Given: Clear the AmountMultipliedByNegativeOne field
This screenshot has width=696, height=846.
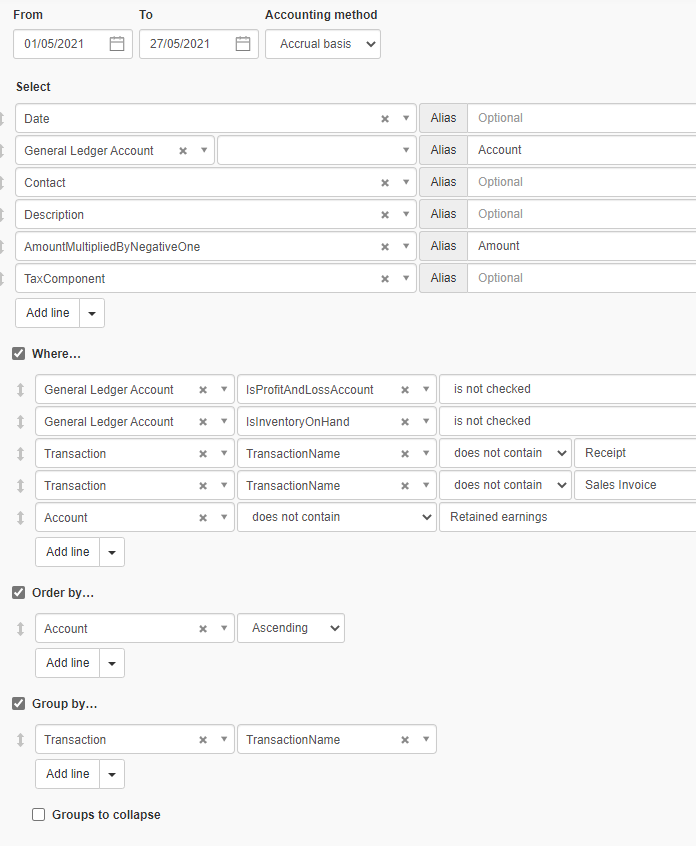Looking at the screenshot, I should pyautogui.click(x=385, y=247).
